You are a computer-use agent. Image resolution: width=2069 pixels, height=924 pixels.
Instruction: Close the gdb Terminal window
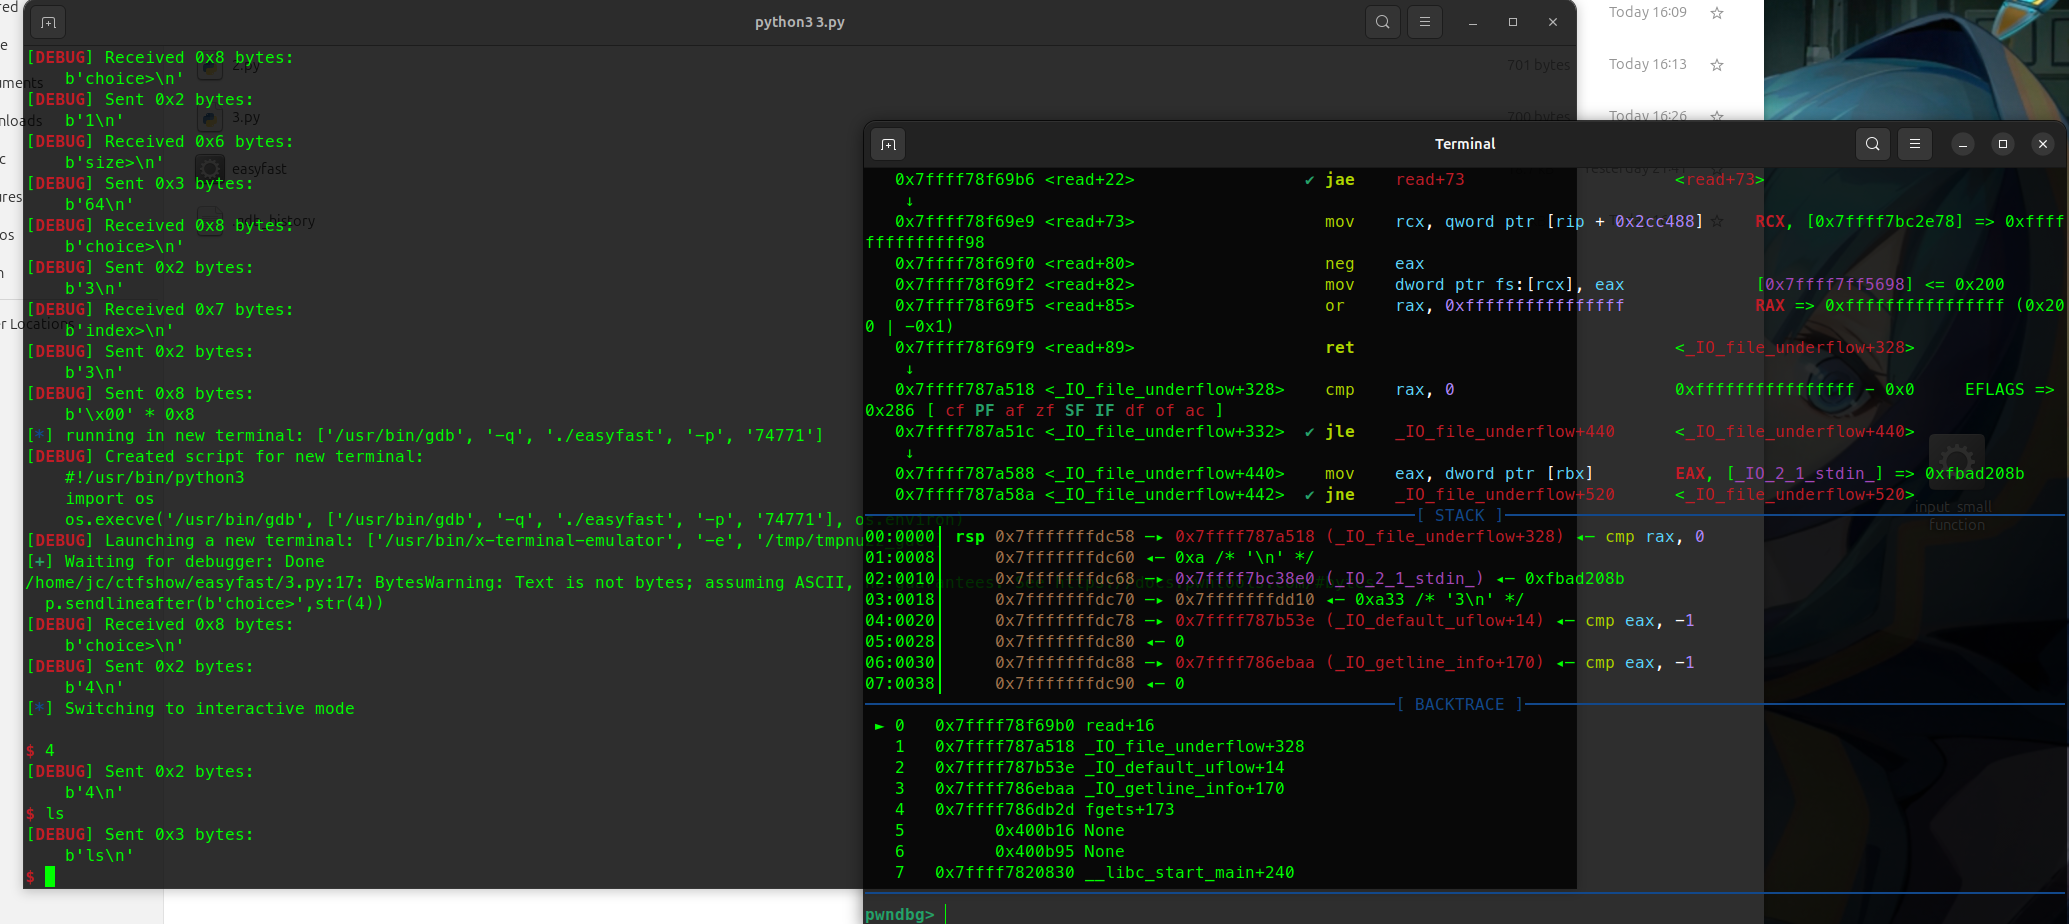click(x=2042, y=144)
